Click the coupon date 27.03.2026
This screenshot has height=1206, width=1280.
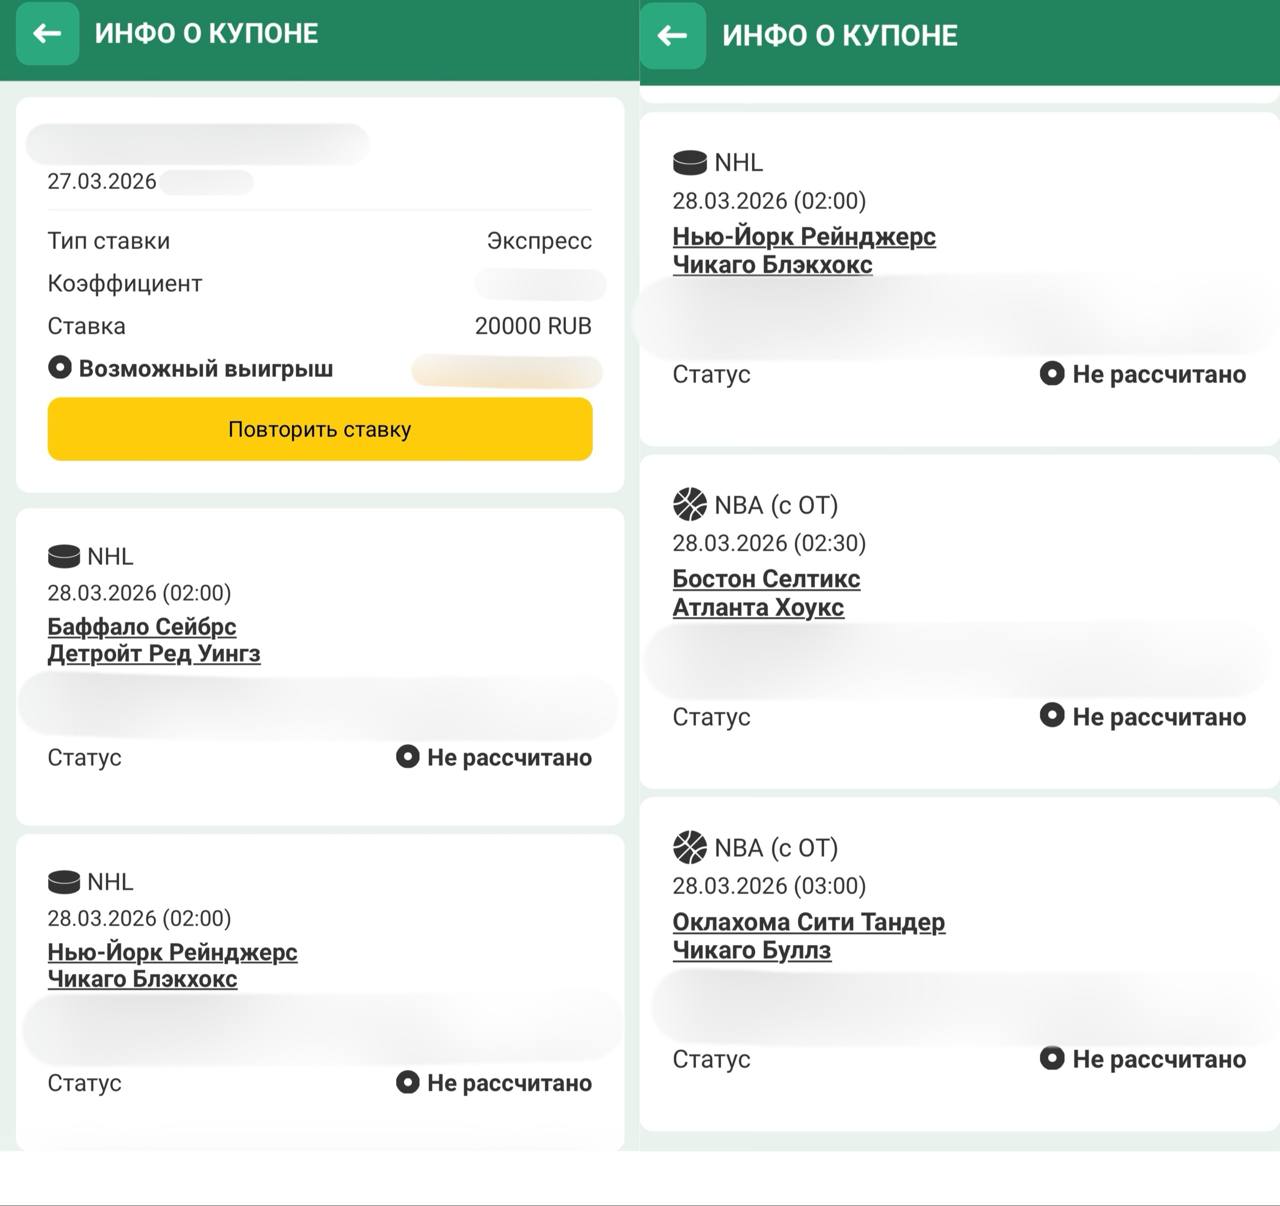(102, 181)
